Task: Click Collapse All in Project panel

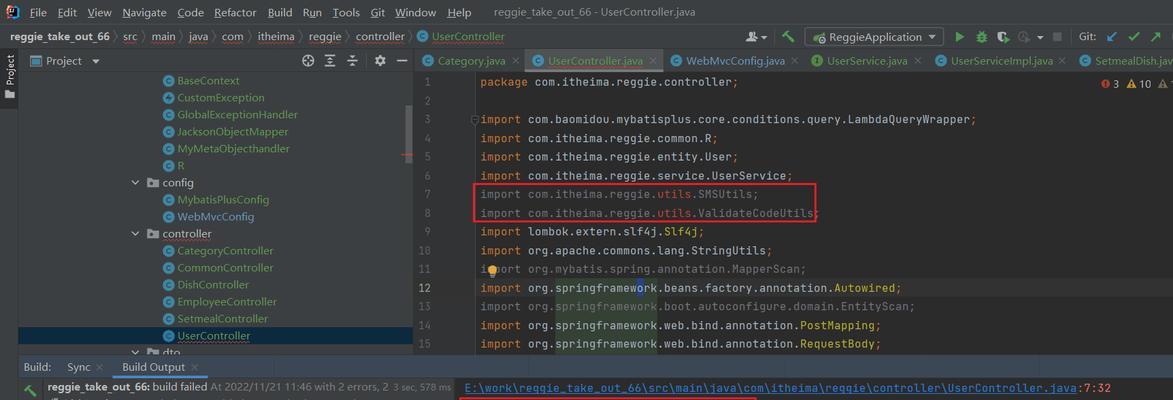Action: pos(352,61)
